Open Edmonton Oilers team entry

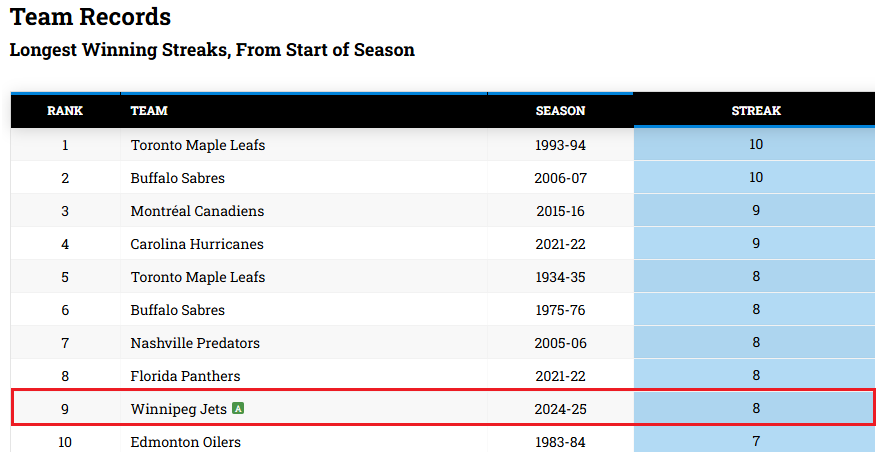tap(185, 442)
